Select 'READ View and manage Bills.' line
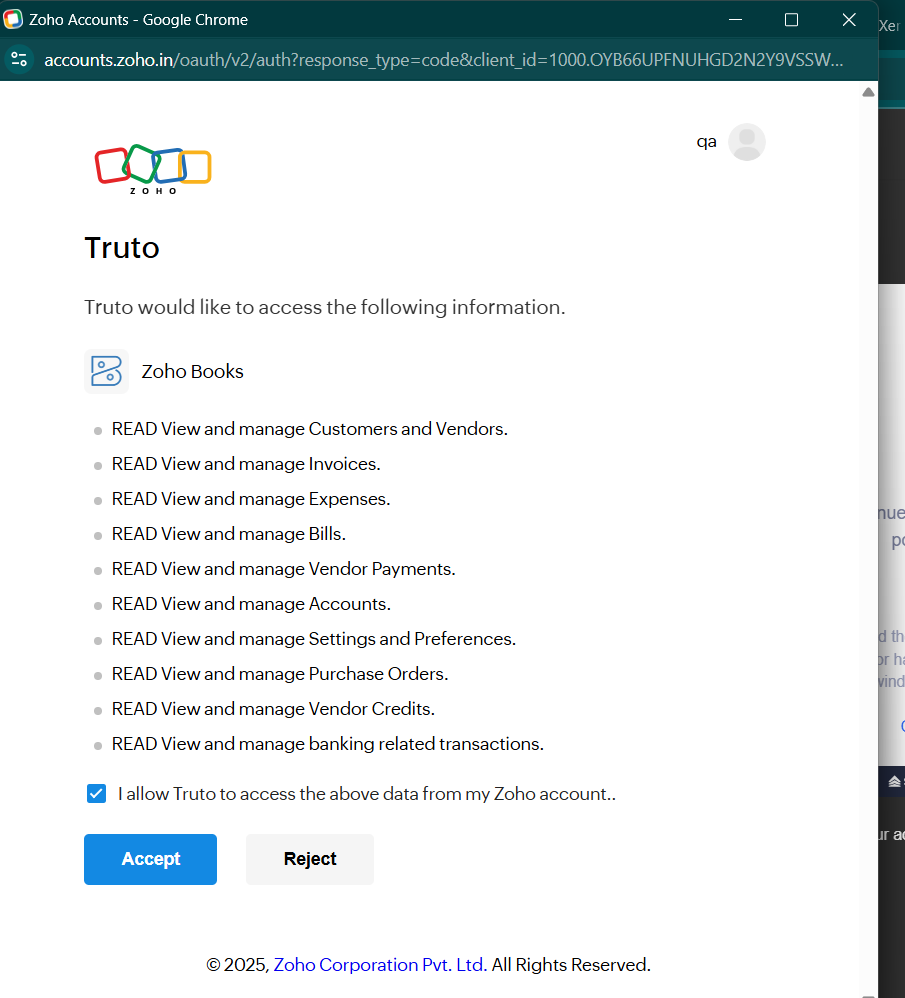Image resolution: width=905 pixels, height=998 pixels. tap(228, 534)
